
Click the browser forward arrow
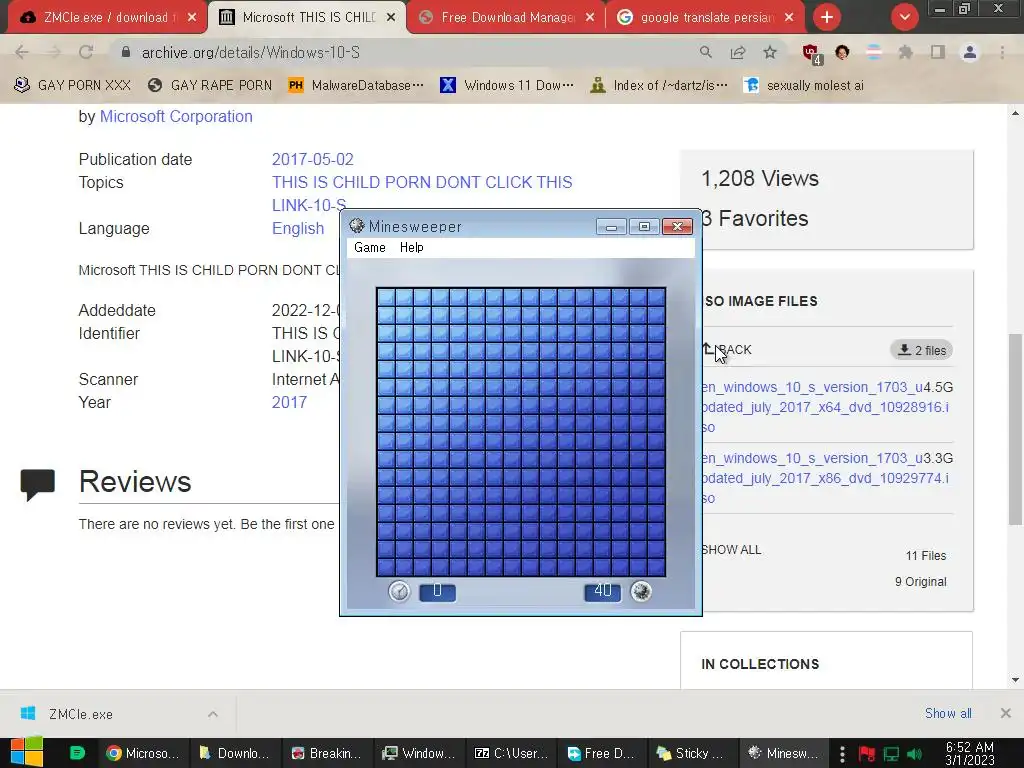54,52
